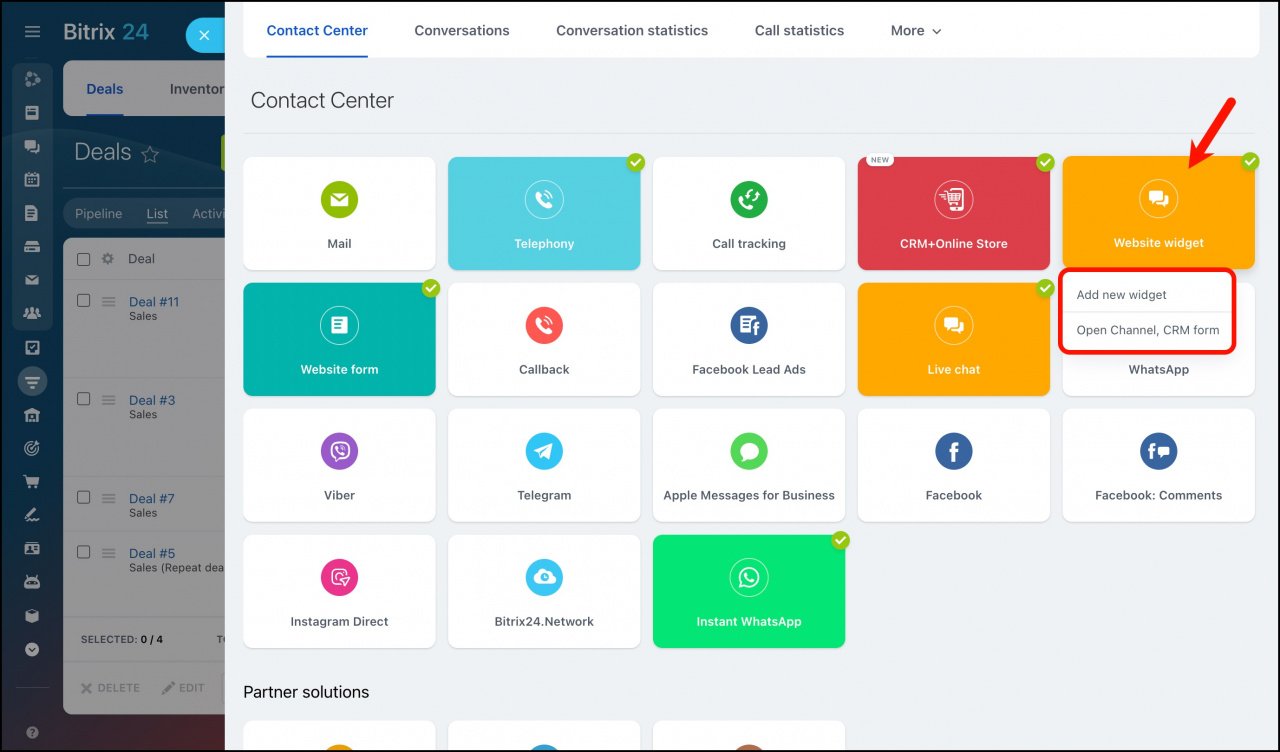1280x752 pixels.
Task: Open the Deal #3 link
Action: click(x=152, y=400)
